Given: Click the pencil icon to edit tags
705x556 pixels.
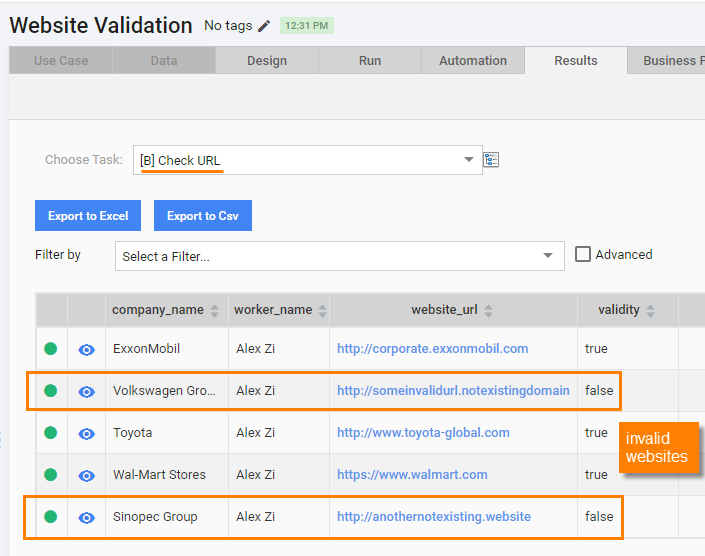Looking at the screenshot, I should coord(264,26).
